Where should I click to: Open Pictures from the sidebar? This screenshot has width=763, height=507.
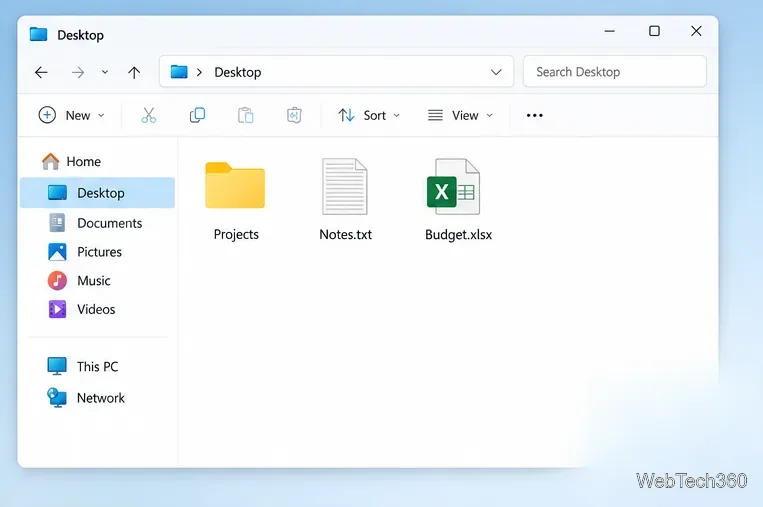[x=85, y=252]
